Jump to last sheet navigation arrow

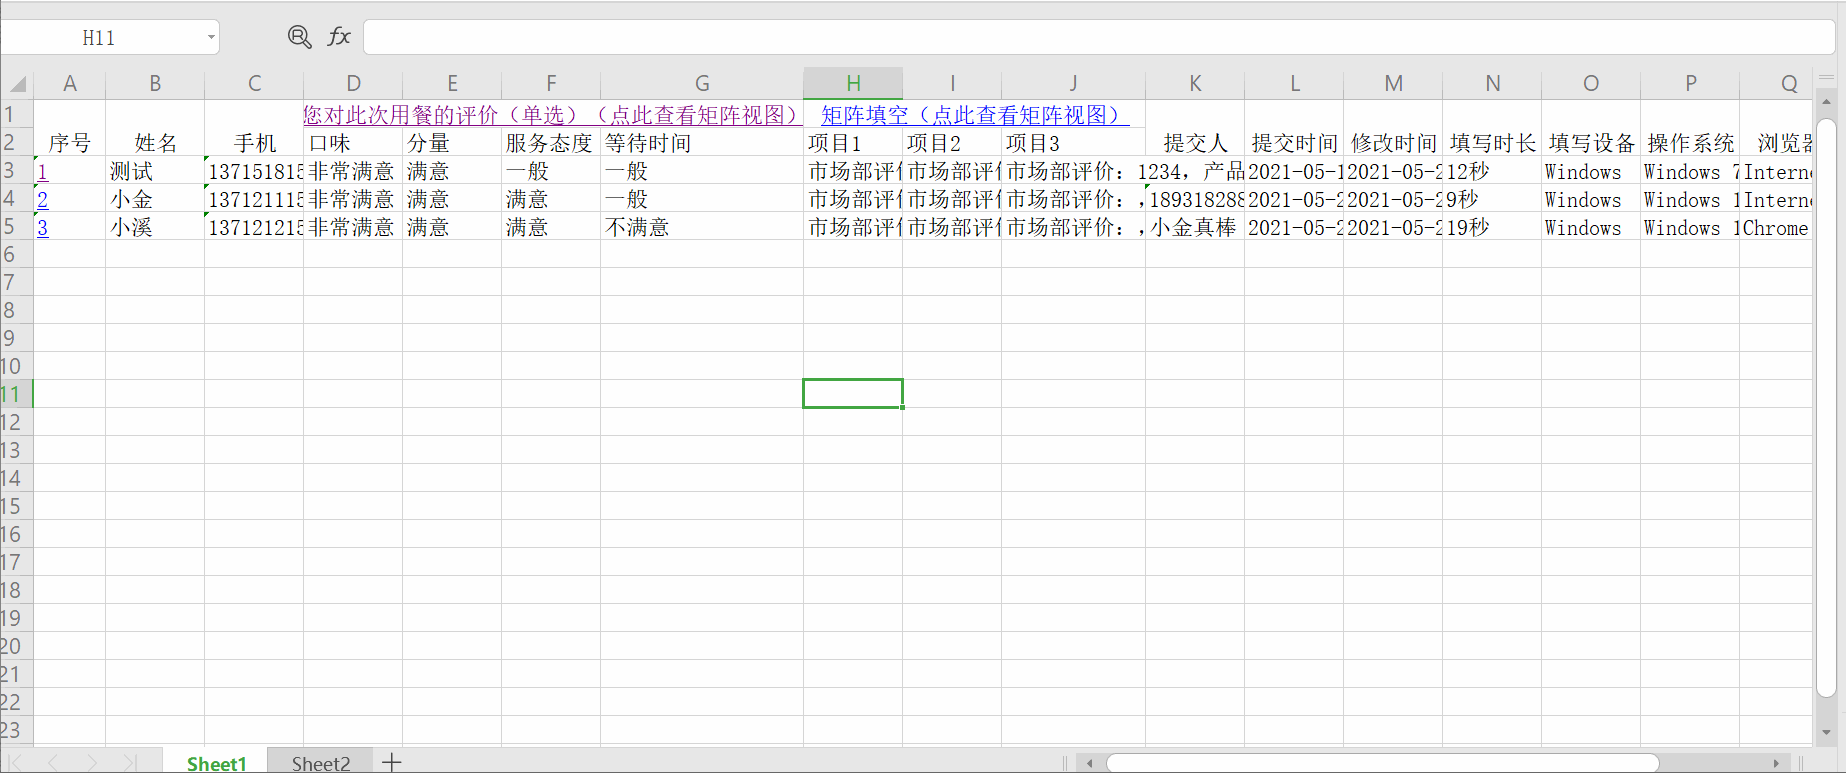(129, 762)
